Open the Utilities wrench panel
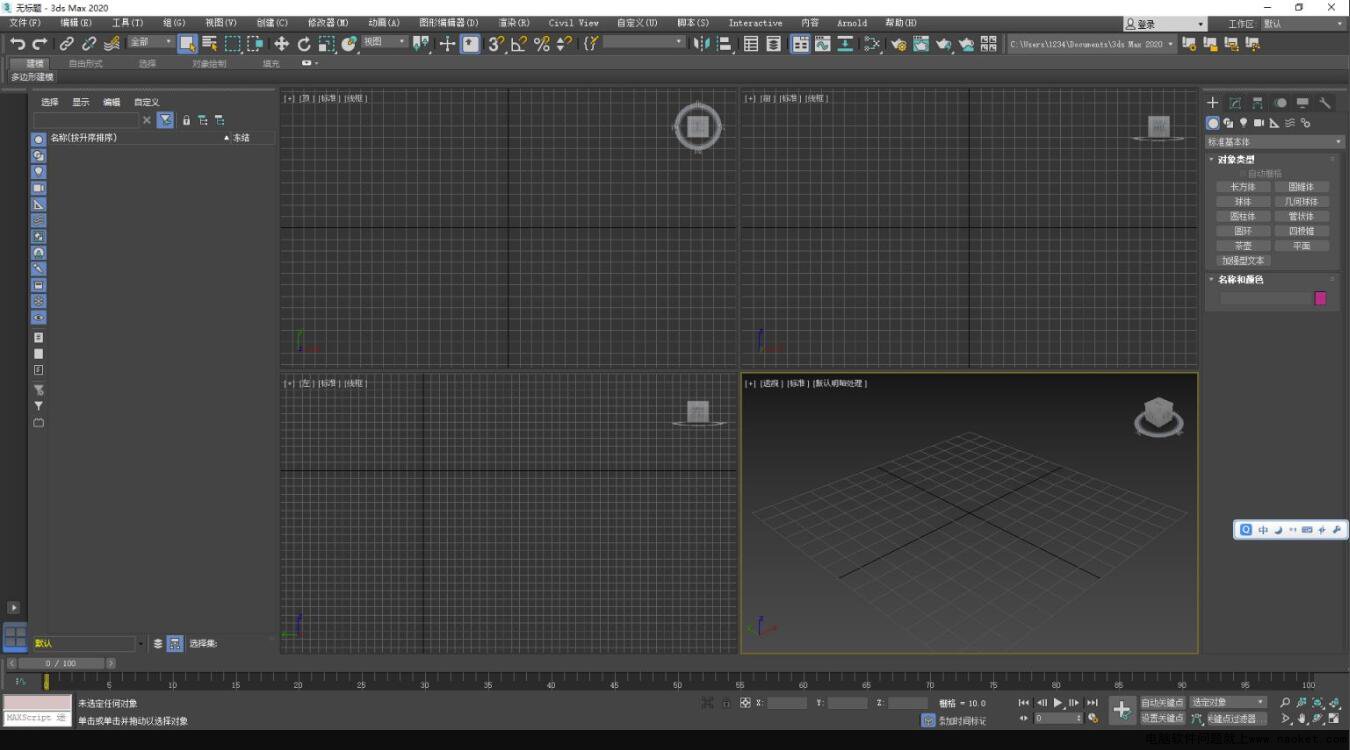1350x750 pixels. pyautogui.click(x=1325, y=103)
